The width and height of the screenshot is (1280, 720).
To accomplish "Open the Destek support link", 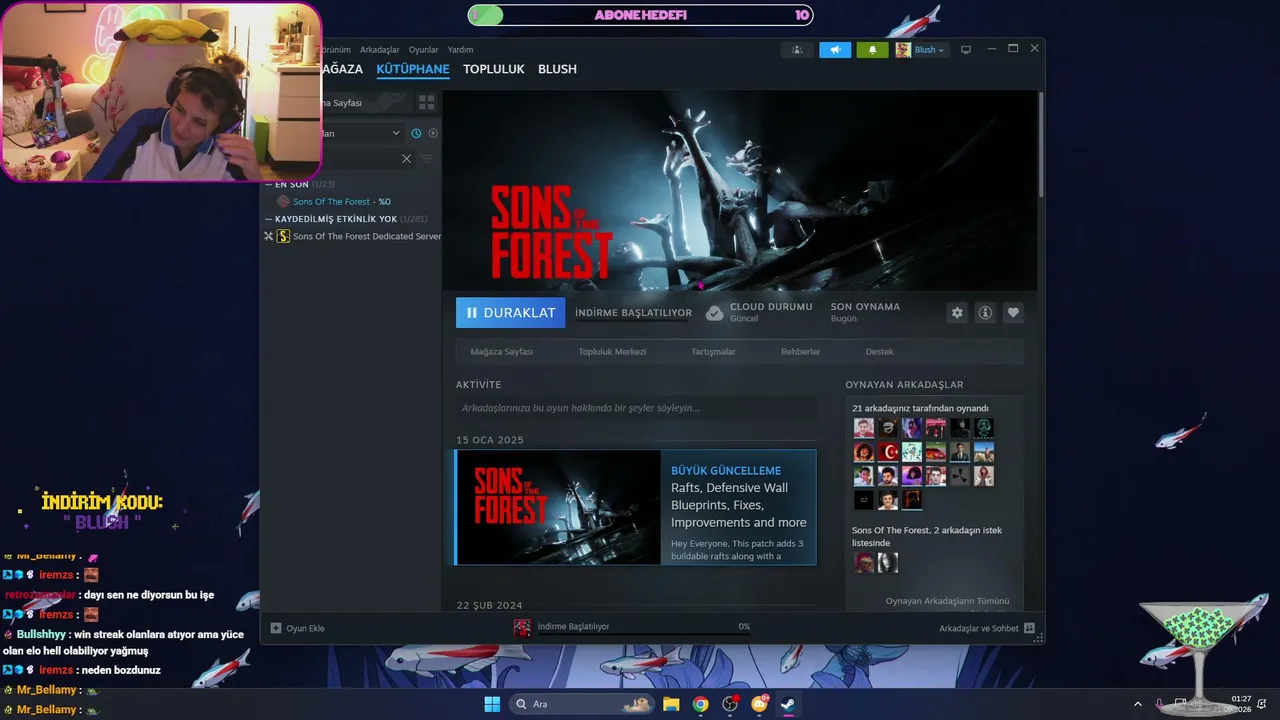I will tap(880, 352).
